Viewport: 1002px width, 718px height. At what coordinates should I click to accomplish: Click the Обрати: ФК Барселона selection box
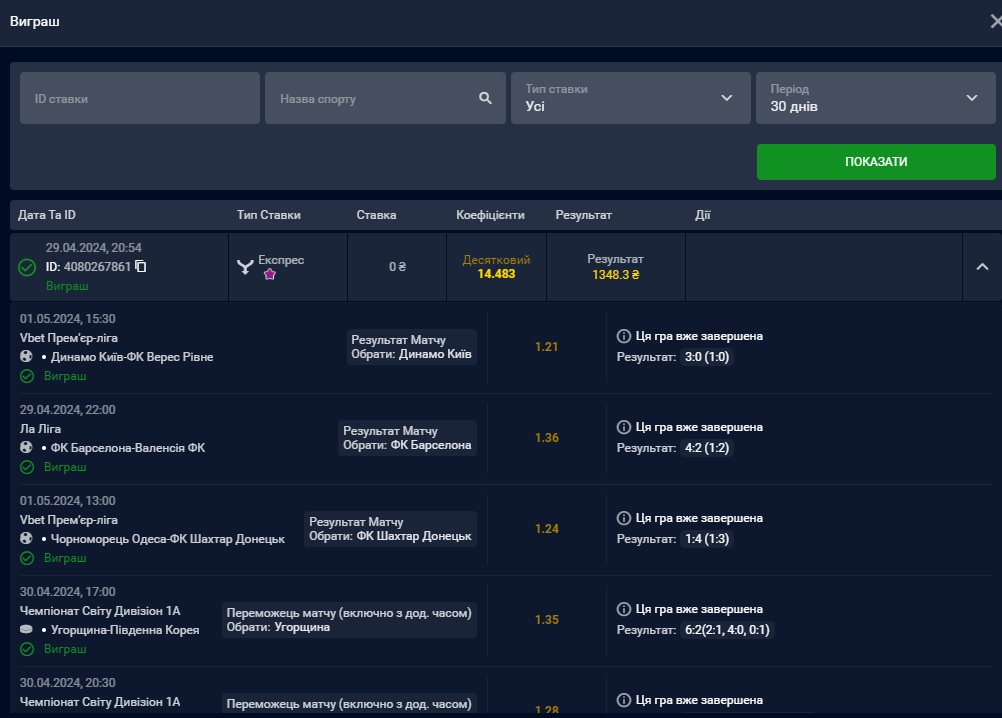click(x=407, y=438)
